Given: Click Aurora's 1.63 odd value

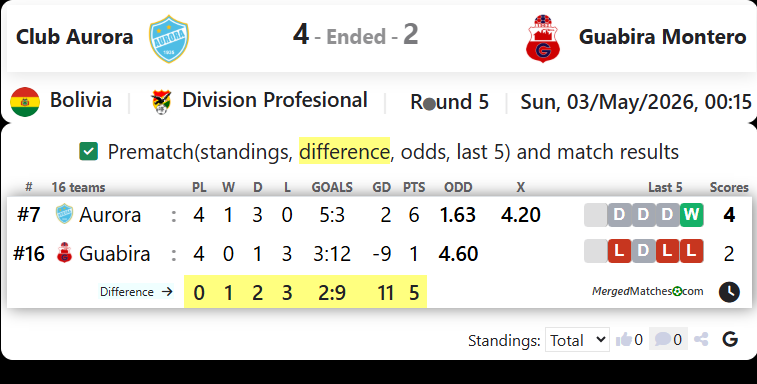Looking at the screenshot, I should click(458, 215).
